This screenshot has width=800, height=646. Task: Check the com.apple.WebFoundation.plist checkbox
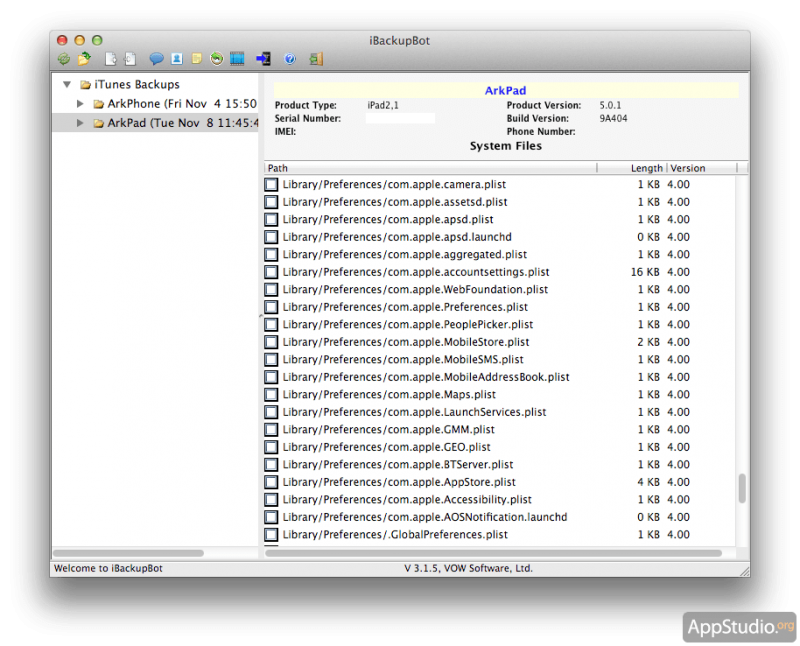(x=271, y=290)
